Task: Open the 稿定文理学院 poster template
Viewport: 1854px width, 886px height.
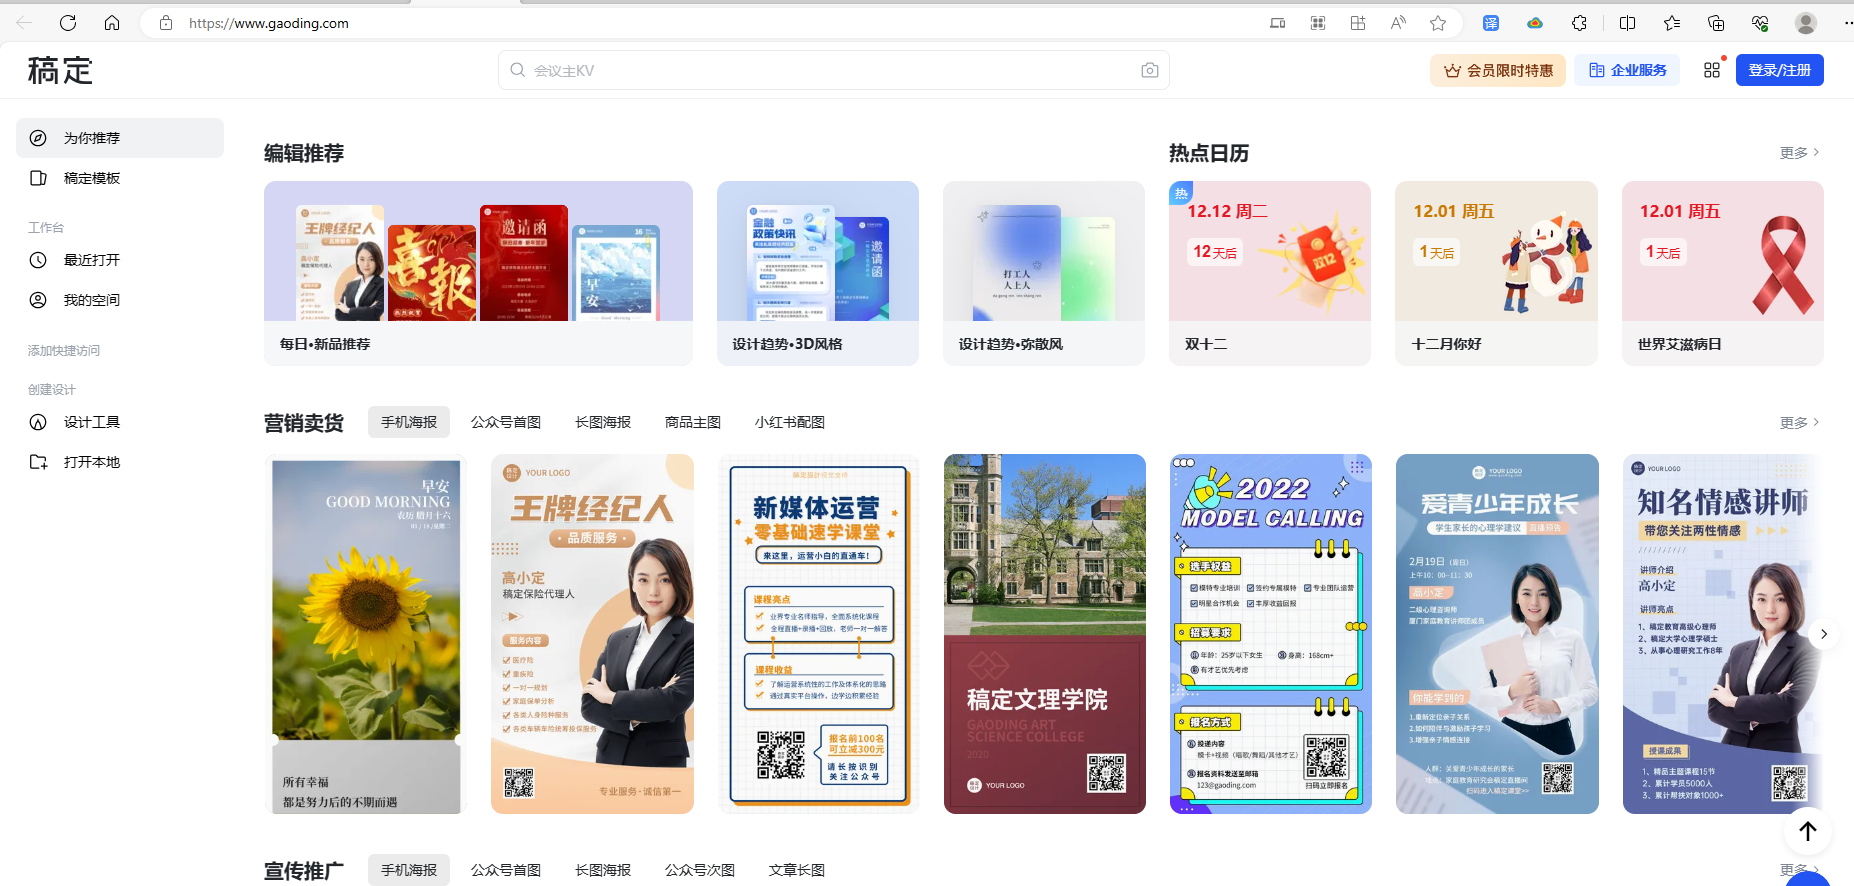Action: (1045, 634)
